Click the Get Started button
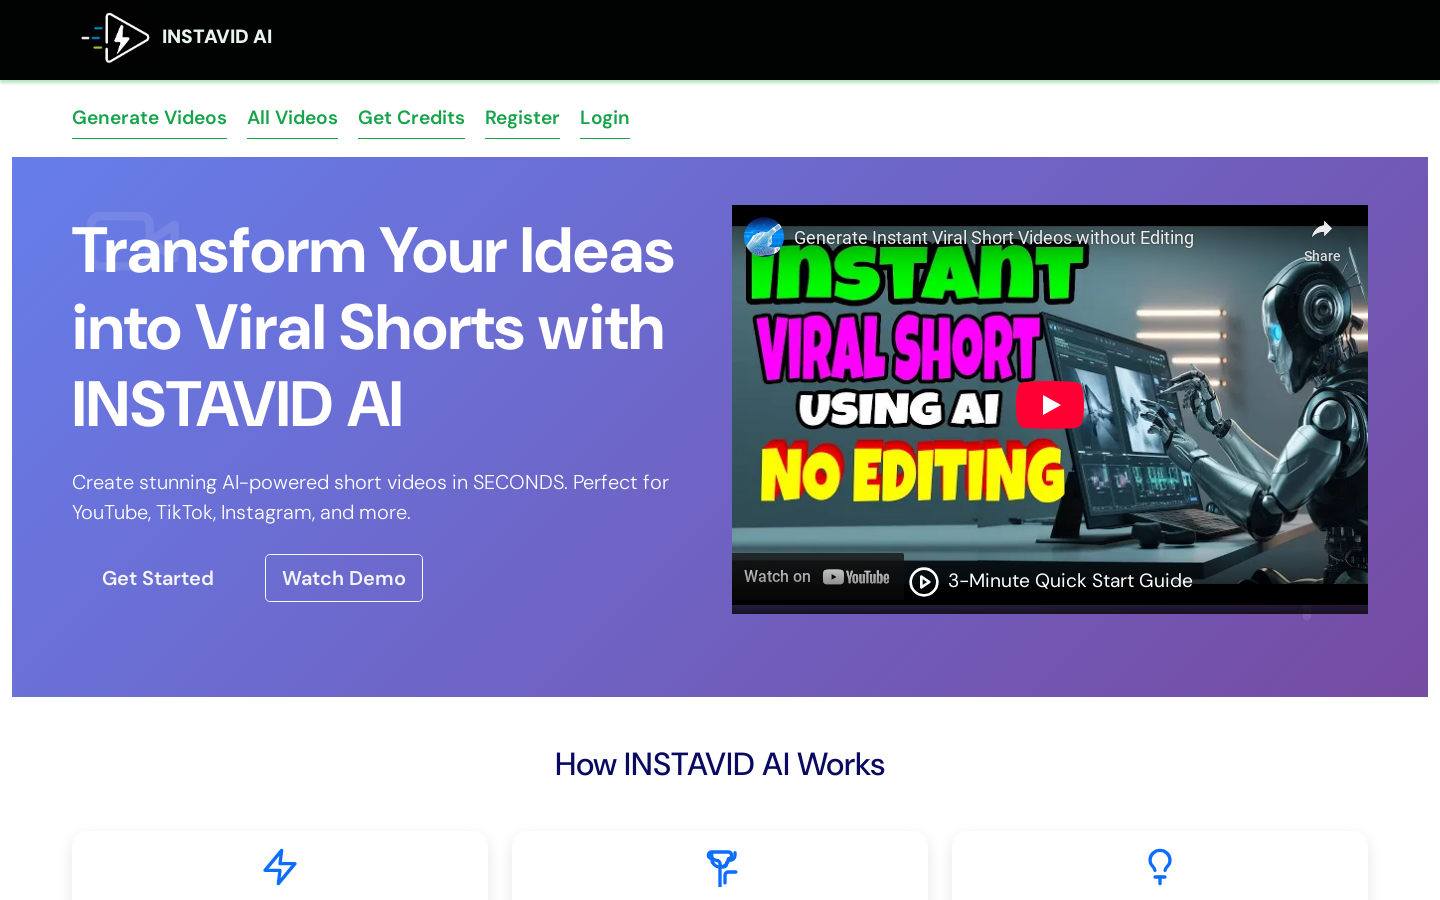Screen dimensions: 1440x900 click(x=158, y=578)
